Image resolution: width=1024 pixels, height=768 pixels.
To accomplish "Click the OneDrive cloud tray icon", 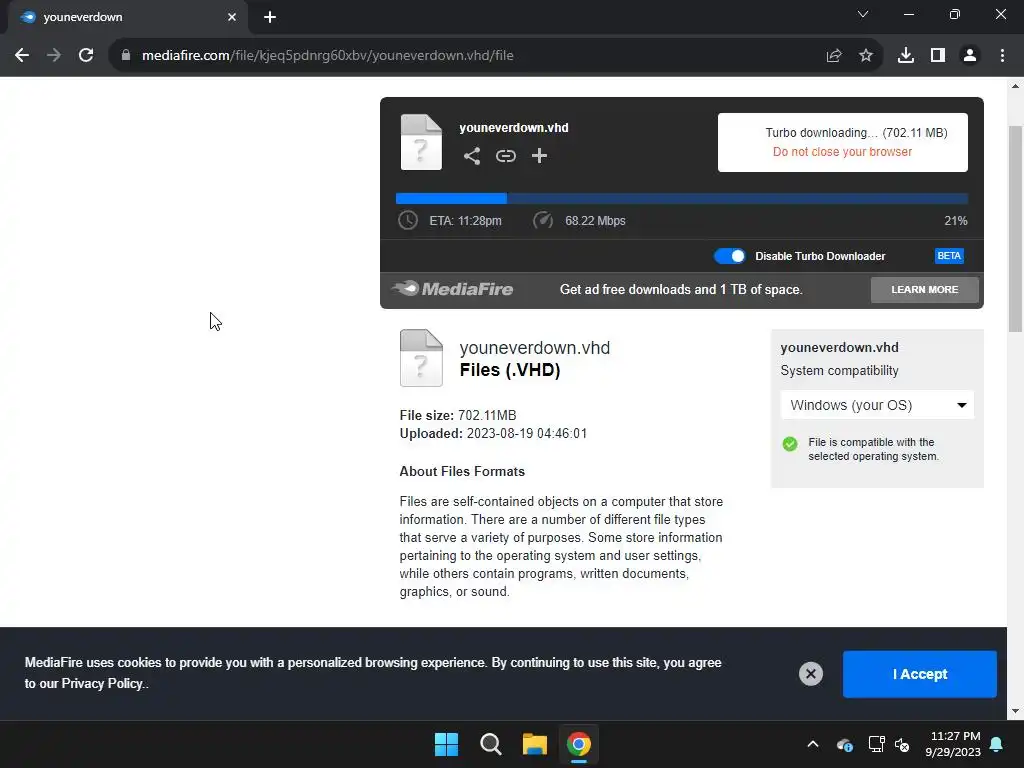I will tap(844, 744).
